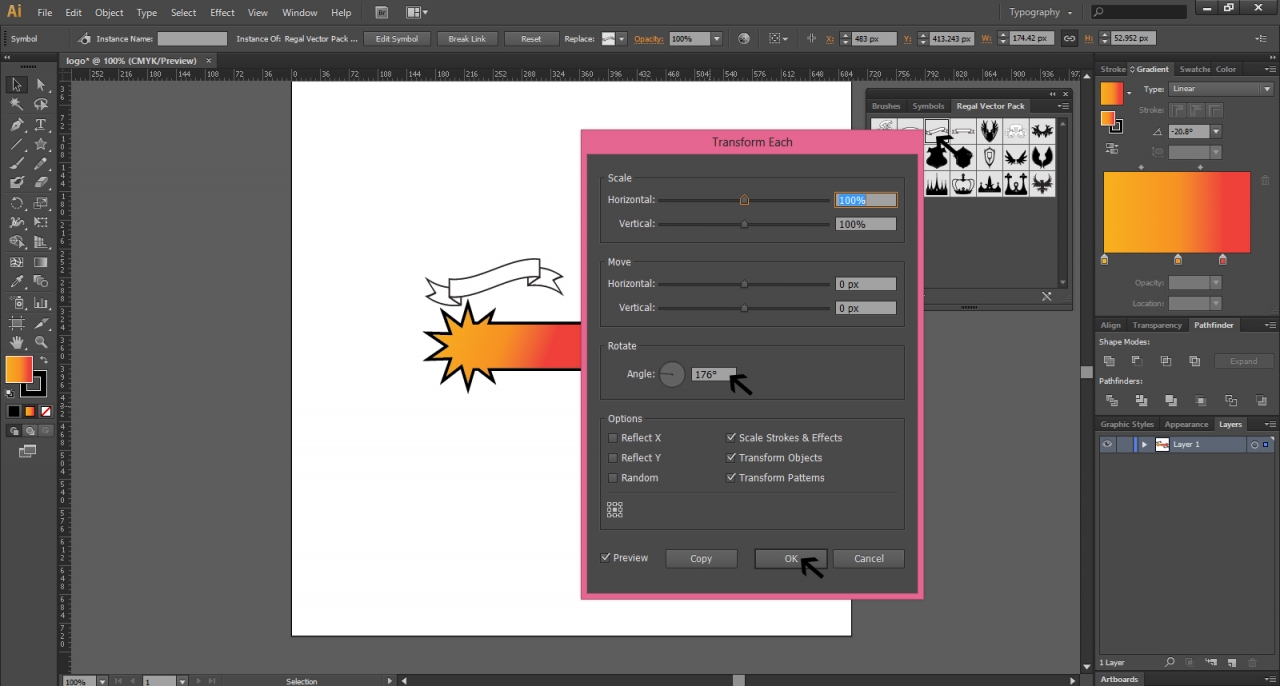The height and width of the screenshot is (686, 1280).
Task: Switch to the Transparency tab
Action: coord(1157,325)
